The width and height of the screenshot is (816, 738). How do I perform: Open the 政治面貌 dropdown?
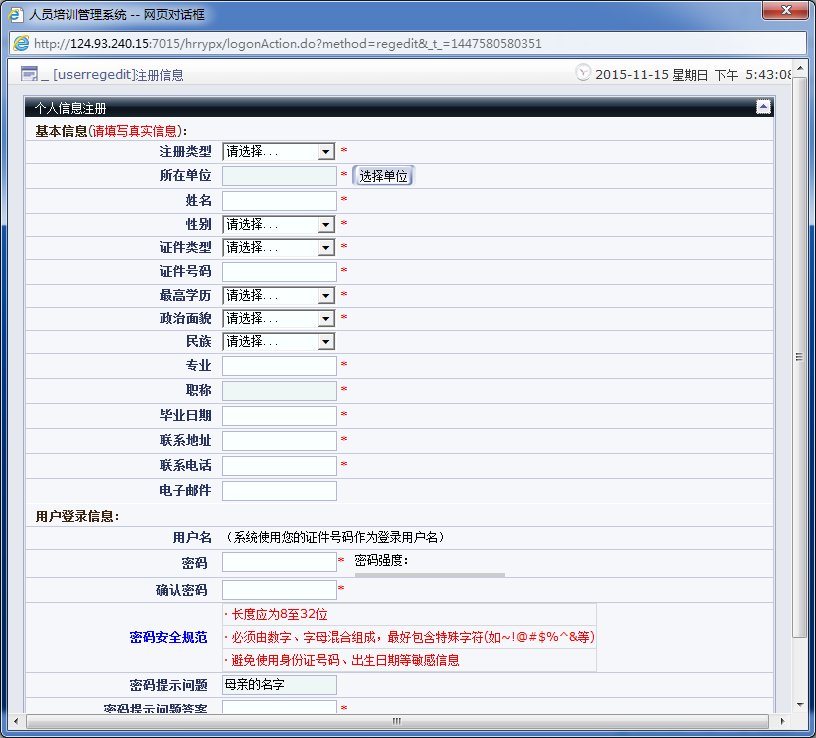278,318
